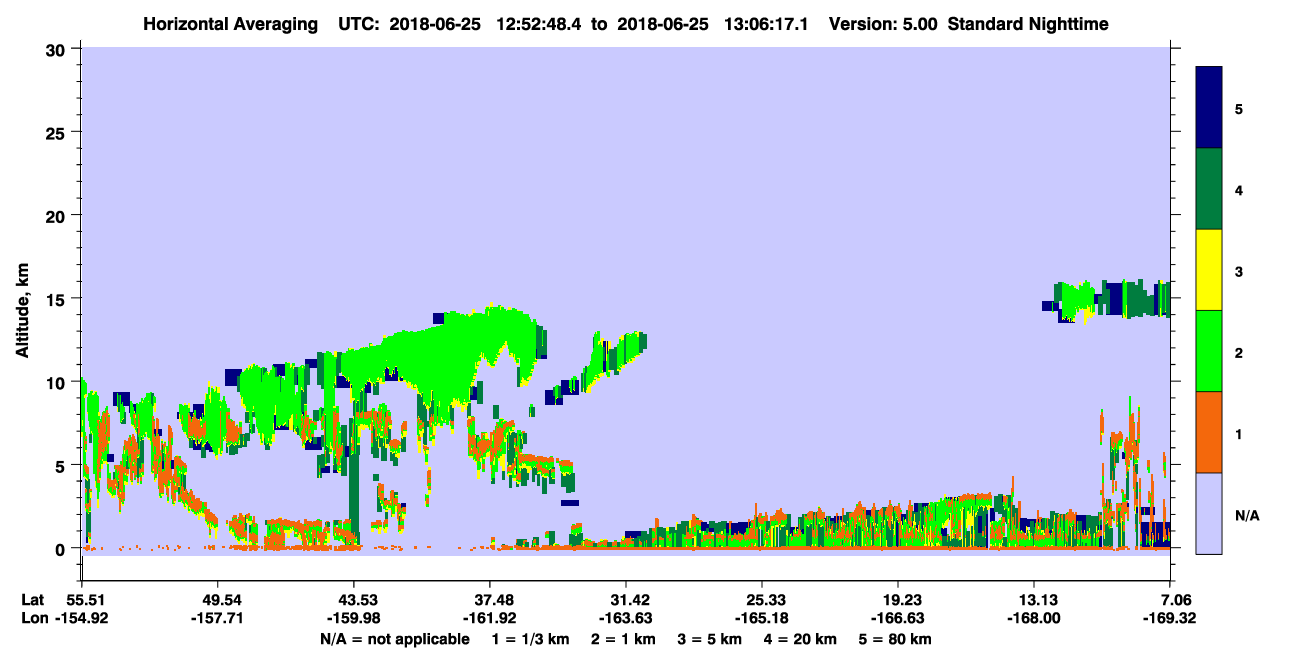Click the "2 = 1 km" legend note
The image size is (1300, 667).
pos(624,639)
